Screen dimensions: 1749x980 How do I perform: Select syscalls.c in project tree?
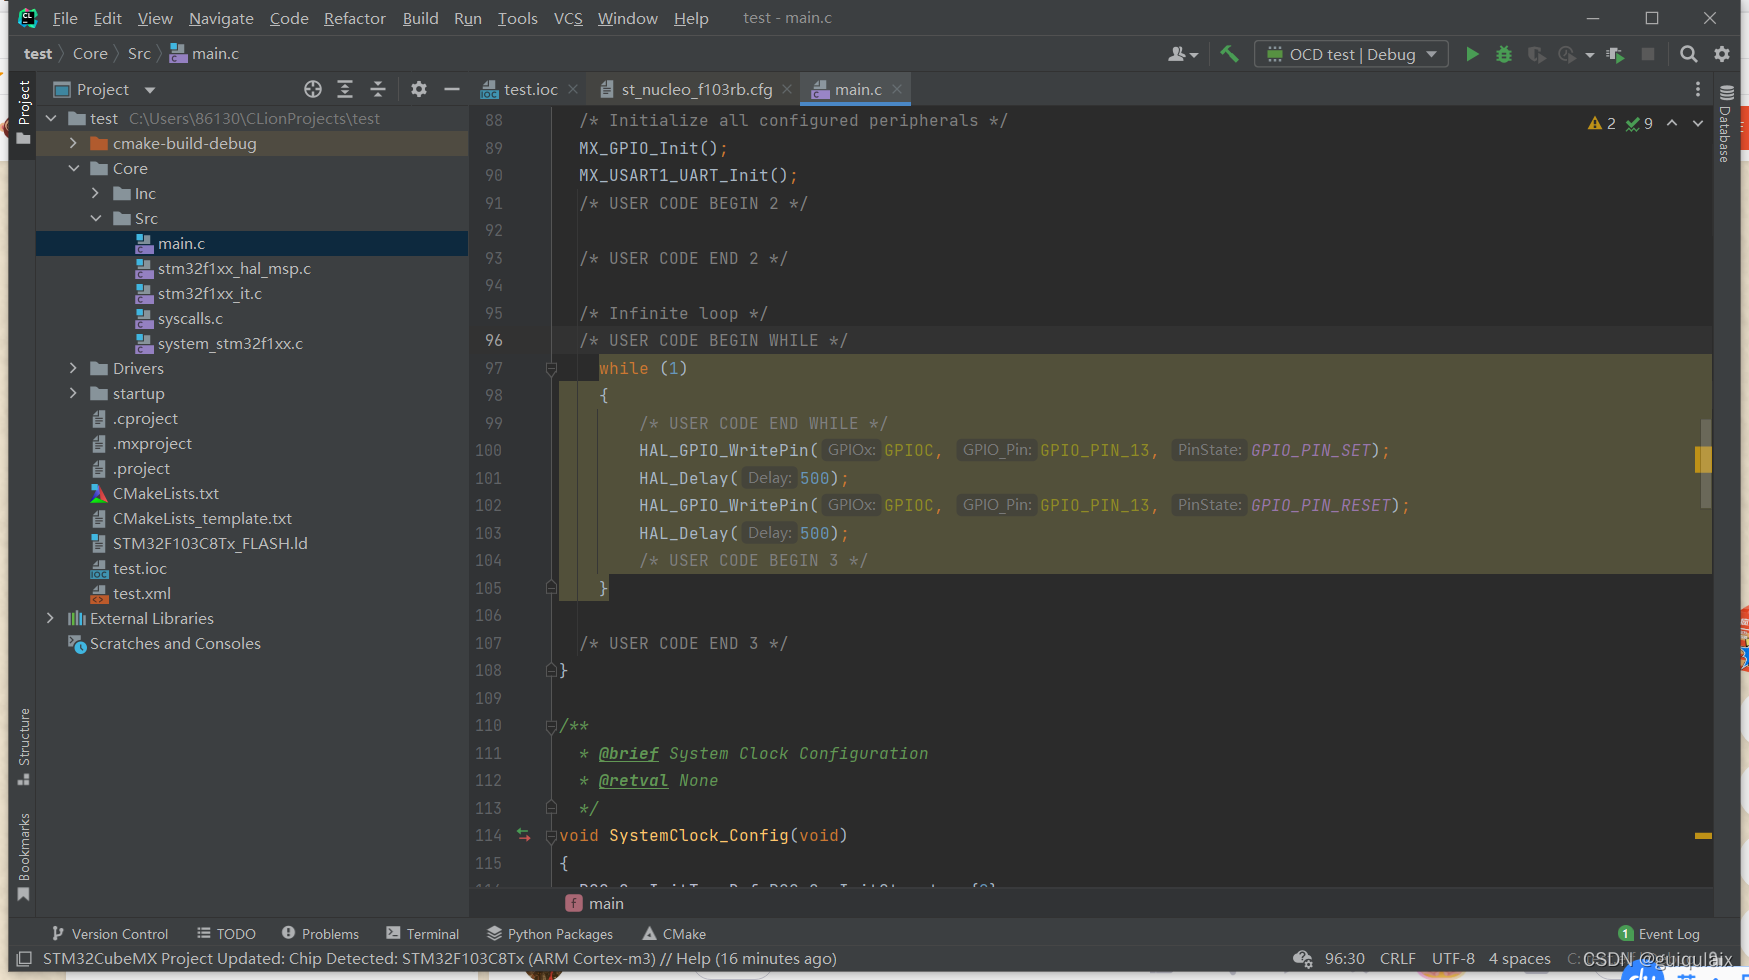190,318
